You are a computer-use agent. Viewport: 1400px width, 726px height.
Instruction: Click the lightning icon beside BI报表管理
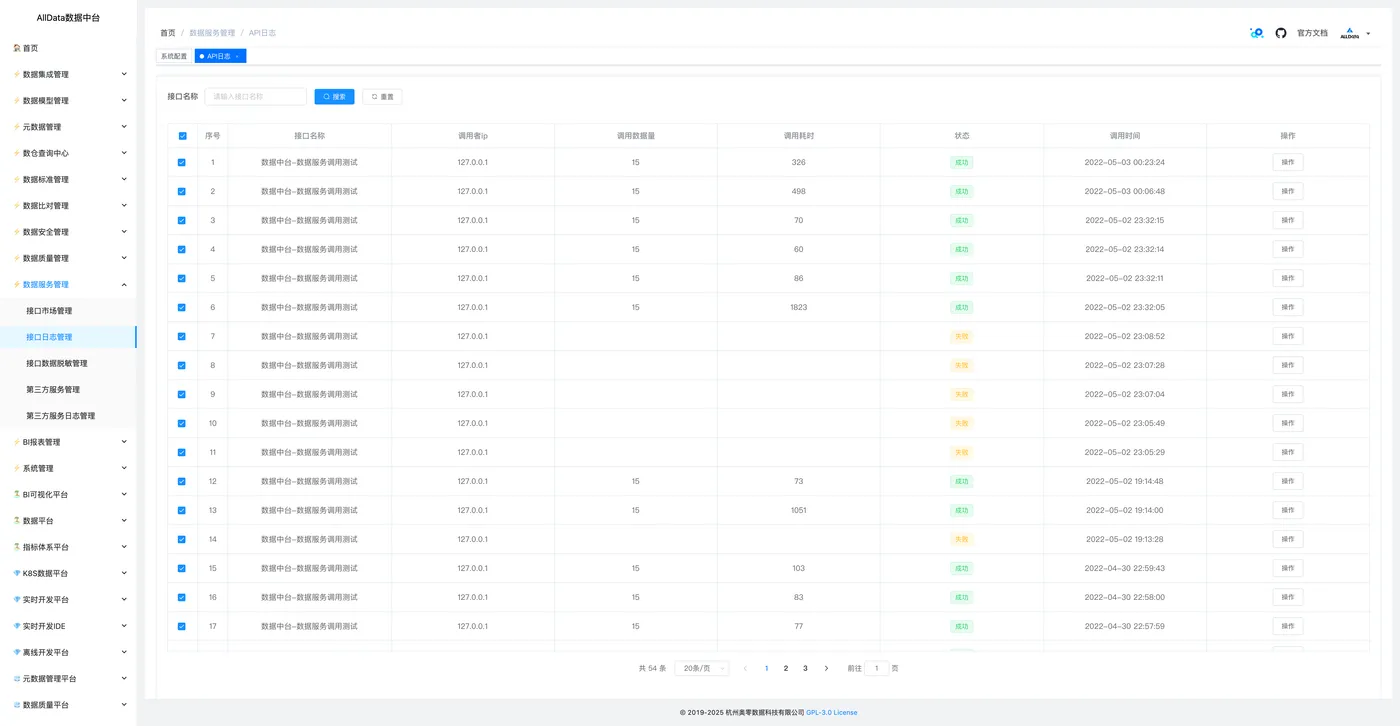pyautogui.click(x=17, y=442)
